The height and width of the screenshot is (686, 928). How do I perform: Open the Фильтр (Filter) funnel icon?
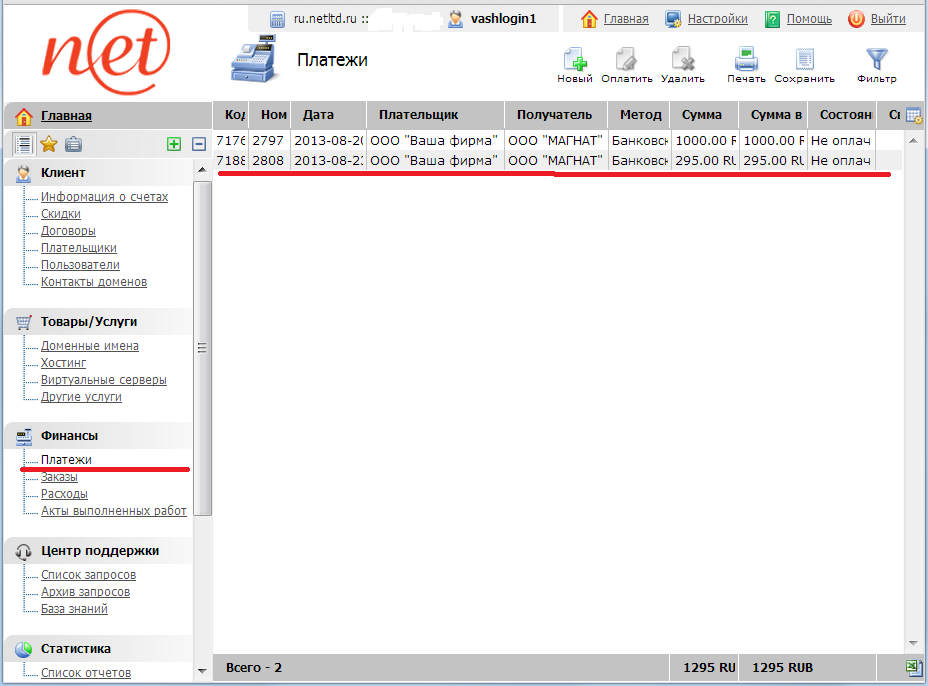click(x=876, y=60)
